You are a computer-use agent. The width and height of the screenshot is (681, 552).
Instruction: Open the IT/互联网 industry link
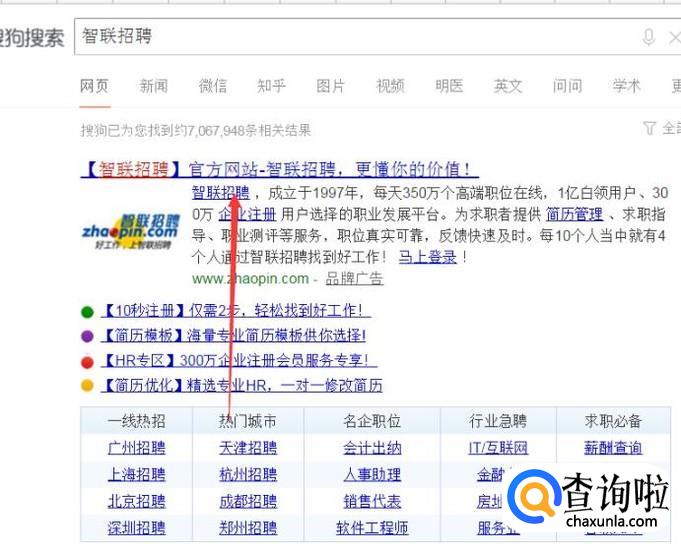(x=498, y=448)
